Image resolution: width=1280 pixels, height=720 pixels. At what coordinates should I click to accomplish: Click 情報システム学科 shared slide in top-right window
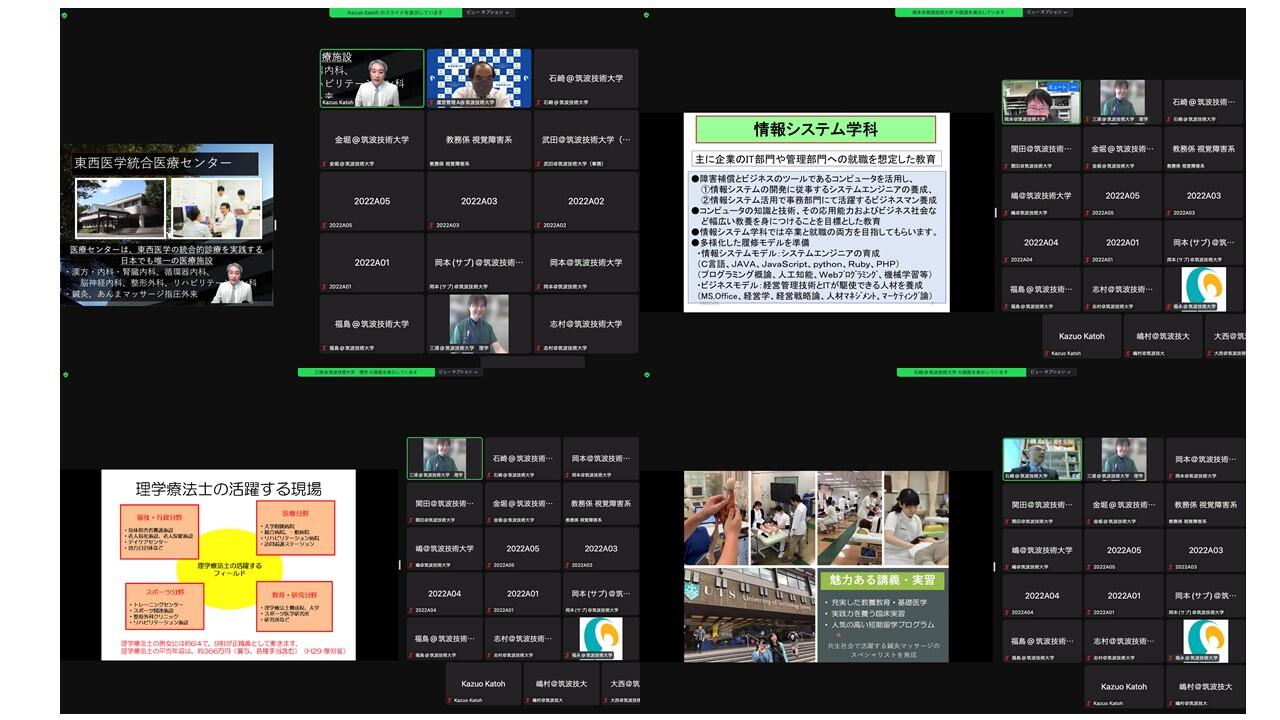(816, 212)
